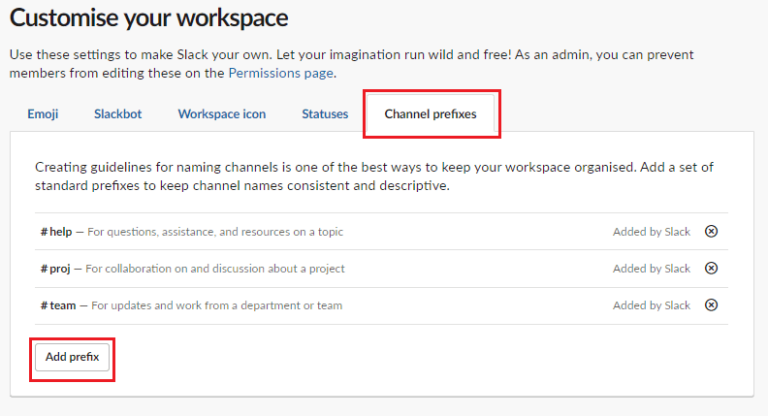The image size is (768, 416).
Task: Remove the #help channel prefix
Action: tap(711, 231)
